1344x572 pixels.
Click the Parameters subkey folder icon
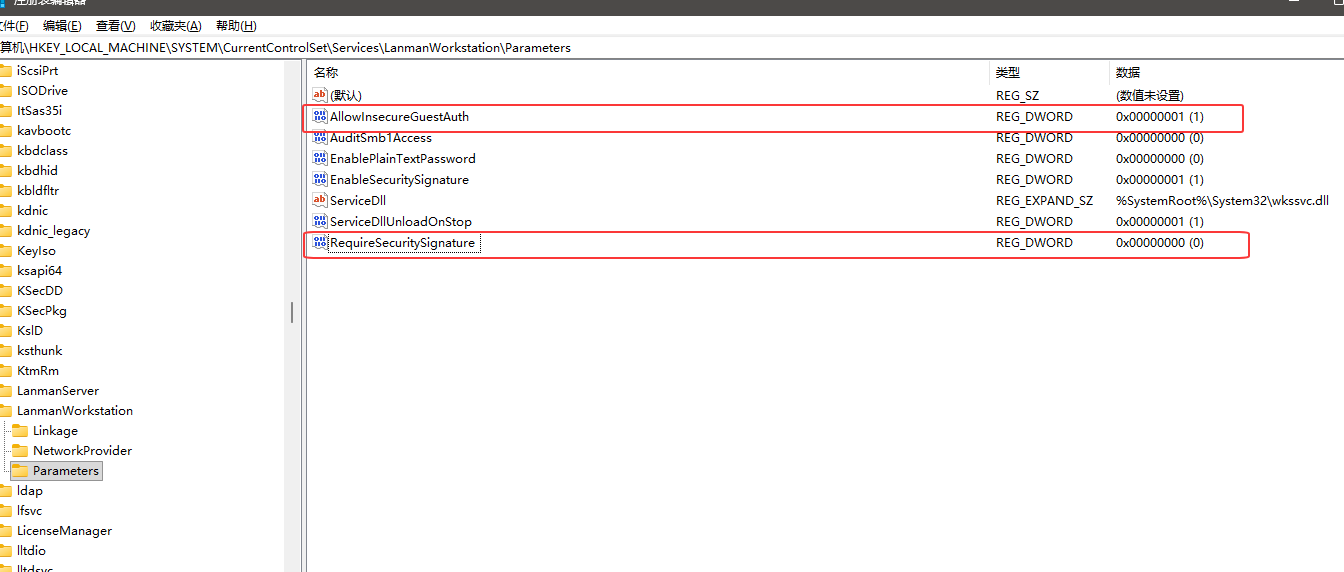pos(20,470)
